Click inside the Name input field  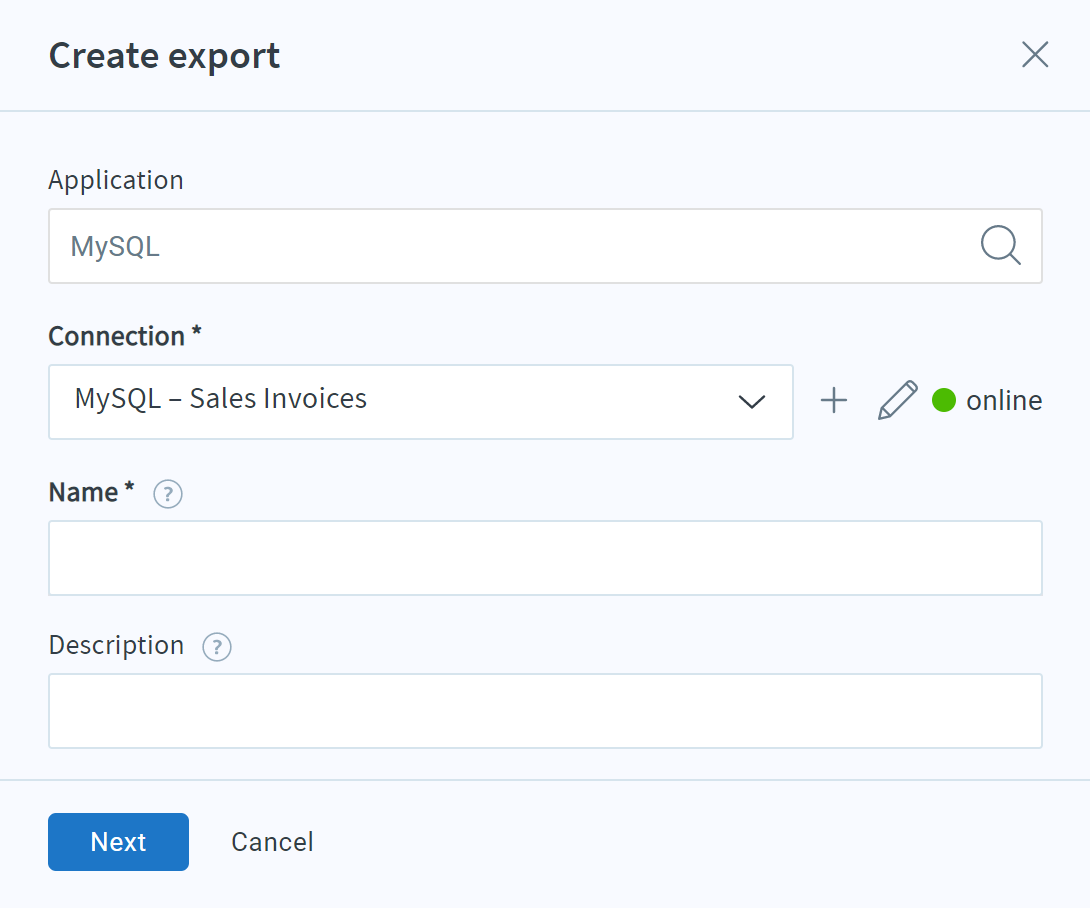click(545, 557)
